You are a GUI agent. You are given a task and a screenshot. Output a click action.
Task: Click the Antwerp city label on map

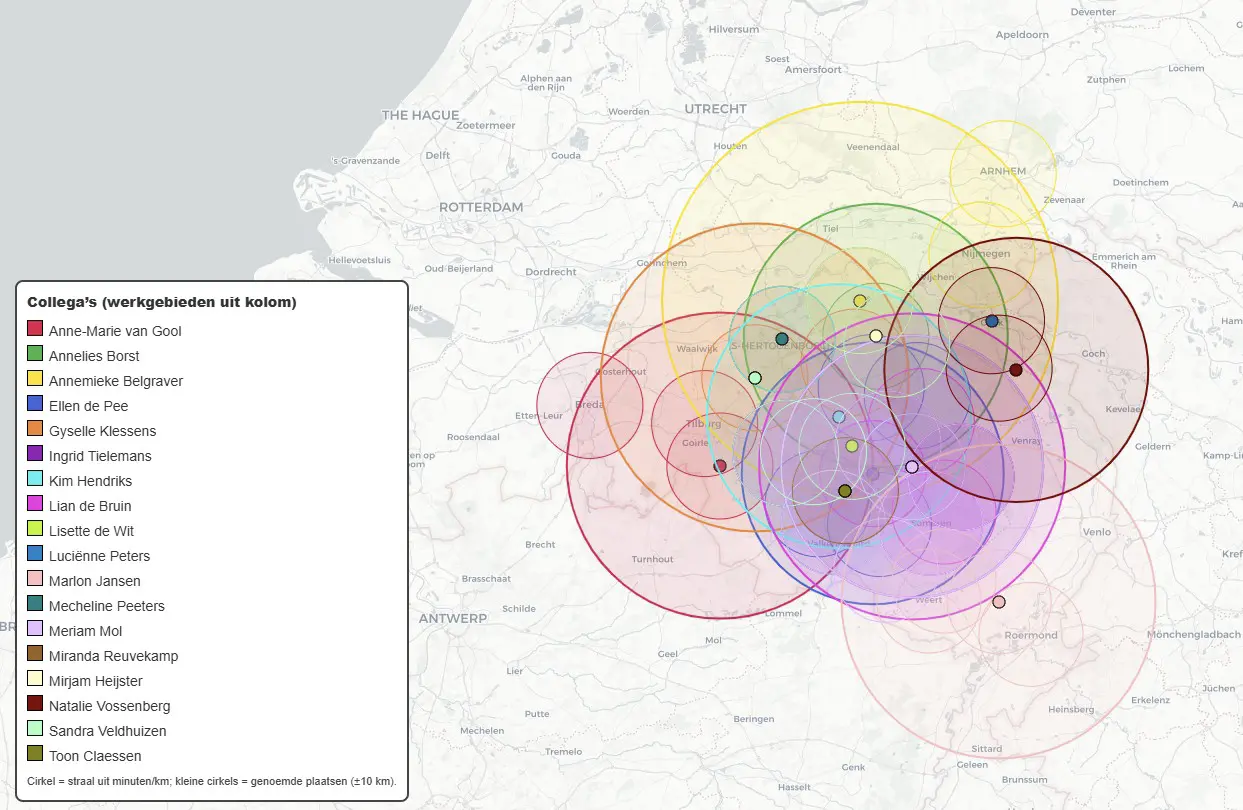pyautogui.click(x=453, y=619)
